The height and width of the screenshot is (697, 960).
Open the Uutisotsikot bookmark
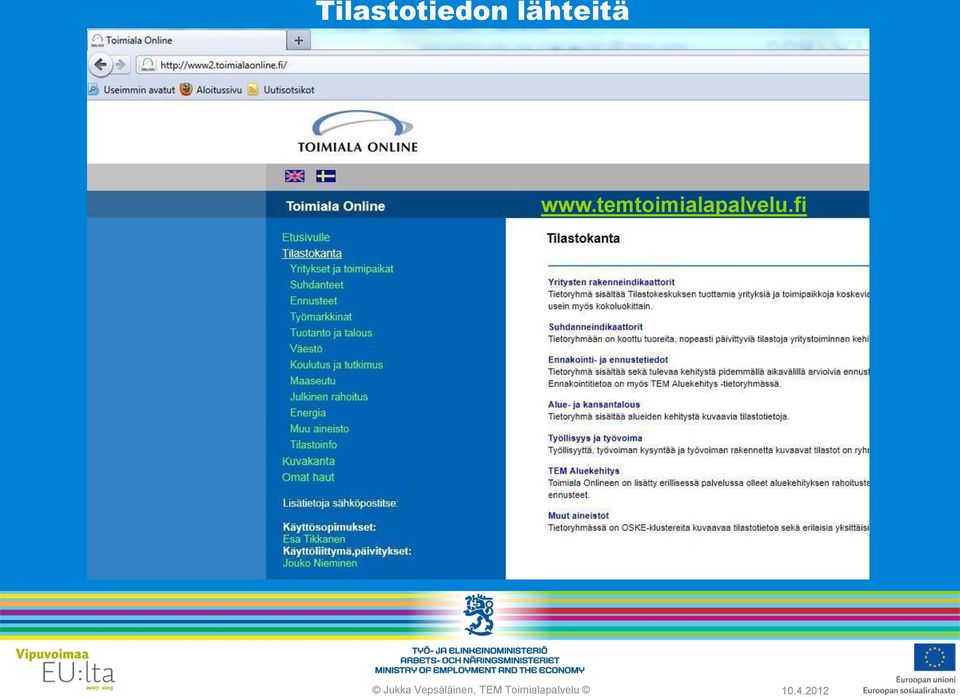pos(289,90)
